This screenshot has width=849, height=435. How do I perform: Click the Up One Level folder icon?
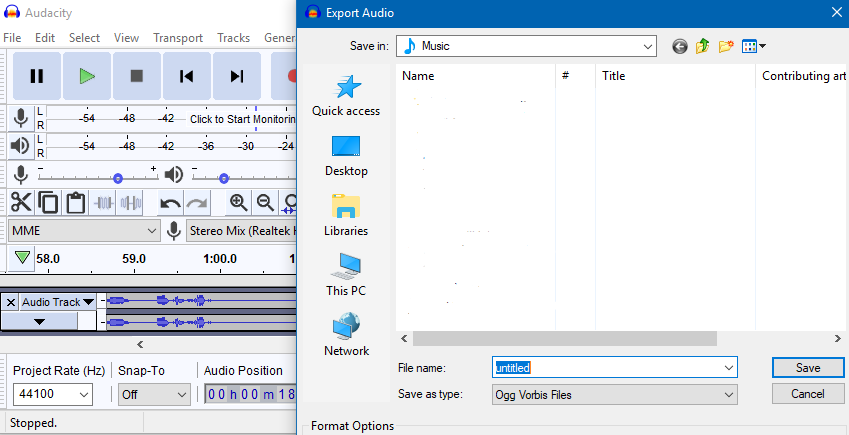702,47
